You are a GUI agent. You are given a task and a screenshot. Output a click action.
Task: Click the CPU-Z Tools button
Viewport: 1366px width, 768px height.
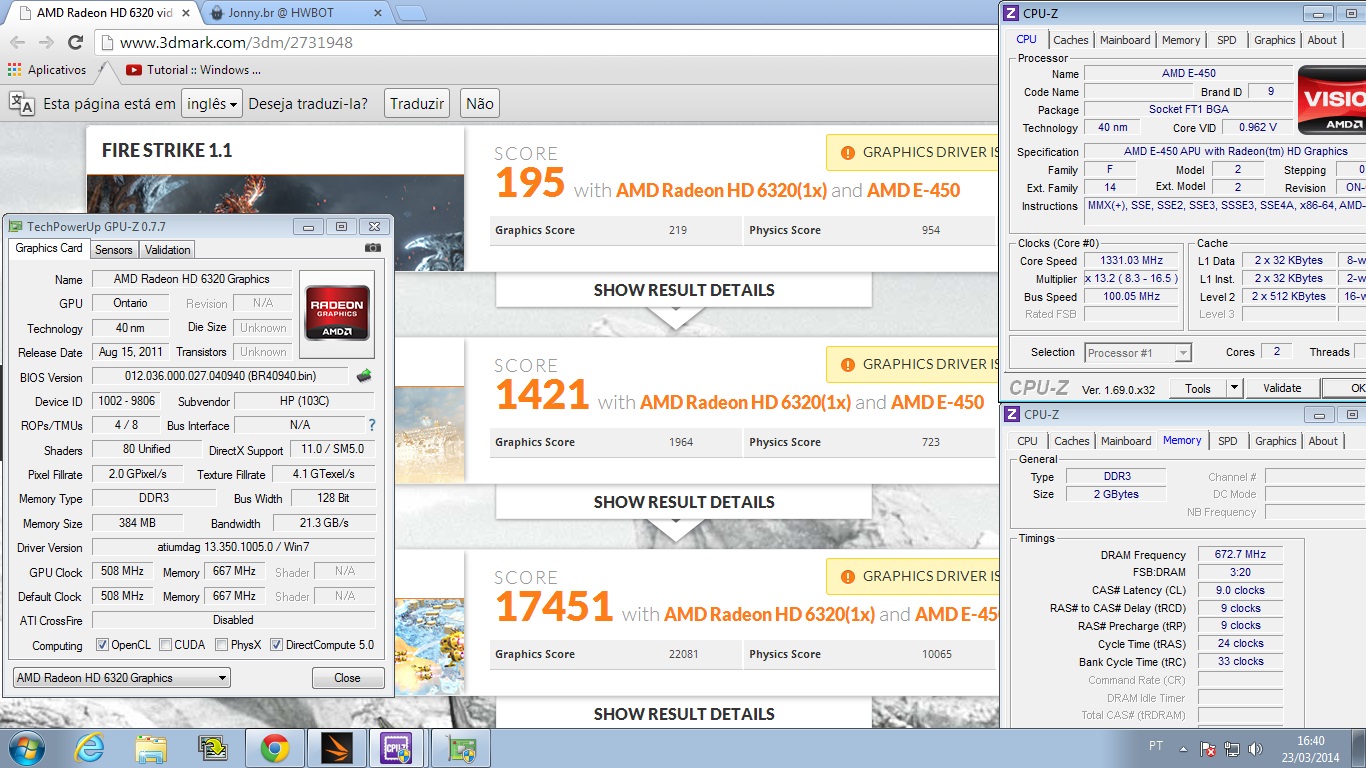(1198, 388)
